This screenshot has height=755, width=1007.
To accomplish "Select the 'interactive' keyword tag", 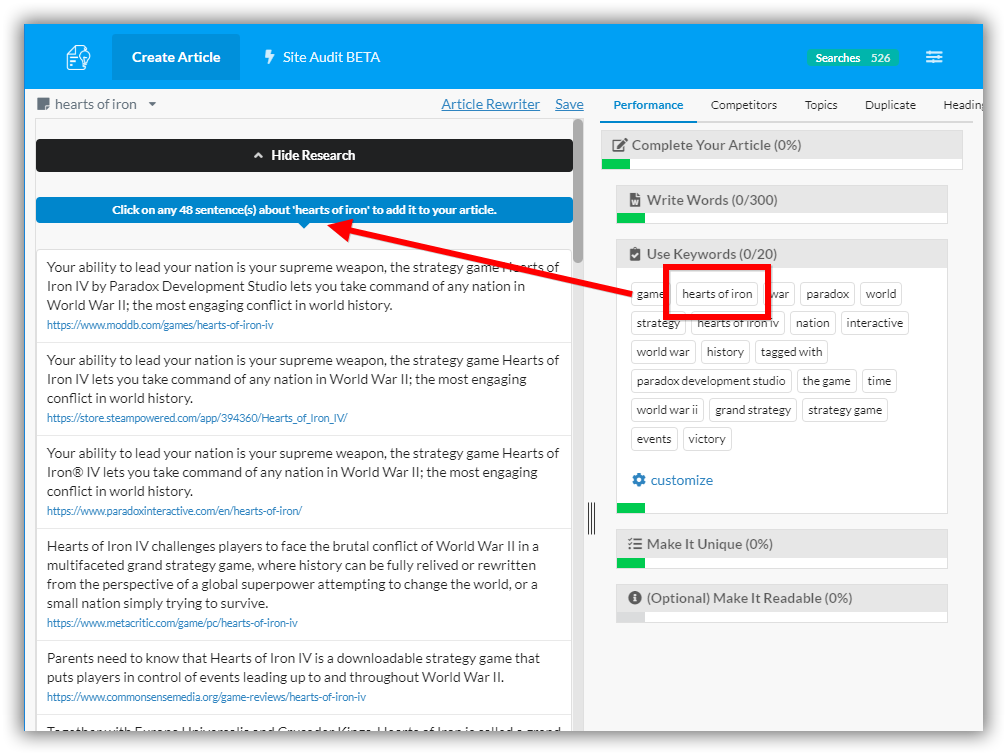I will [874, 323].
